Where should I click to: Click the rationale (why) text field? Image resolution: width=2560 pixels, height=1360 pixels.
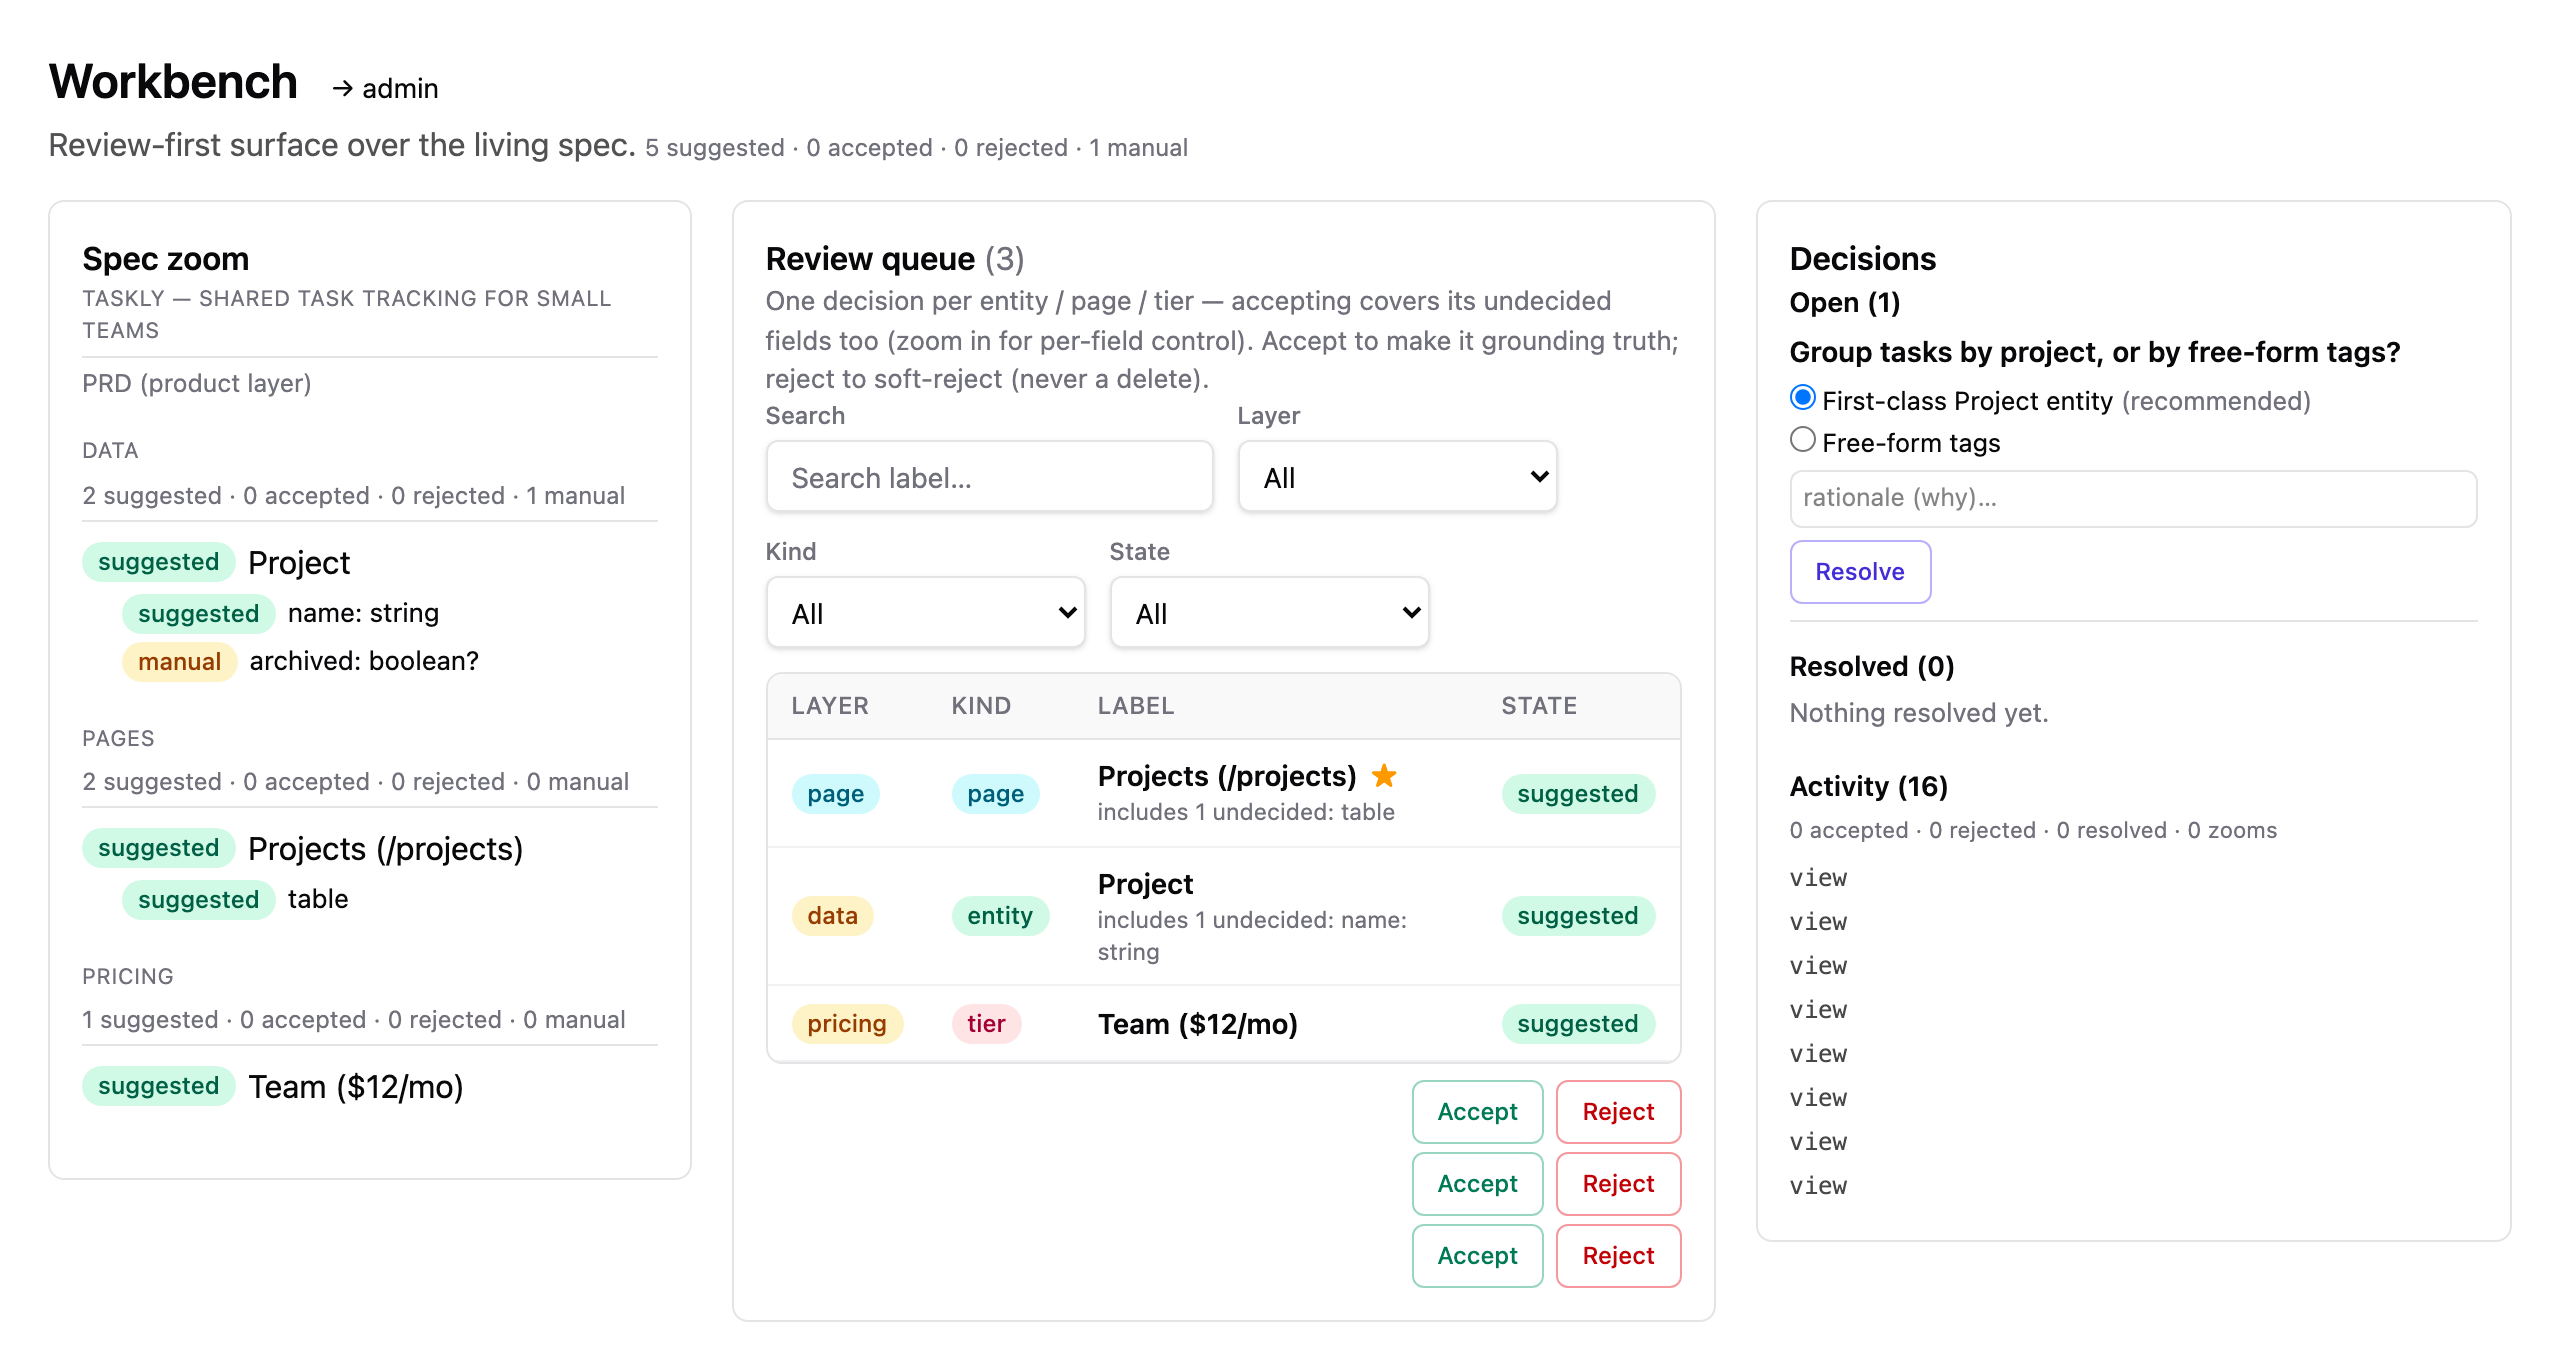2133,498
